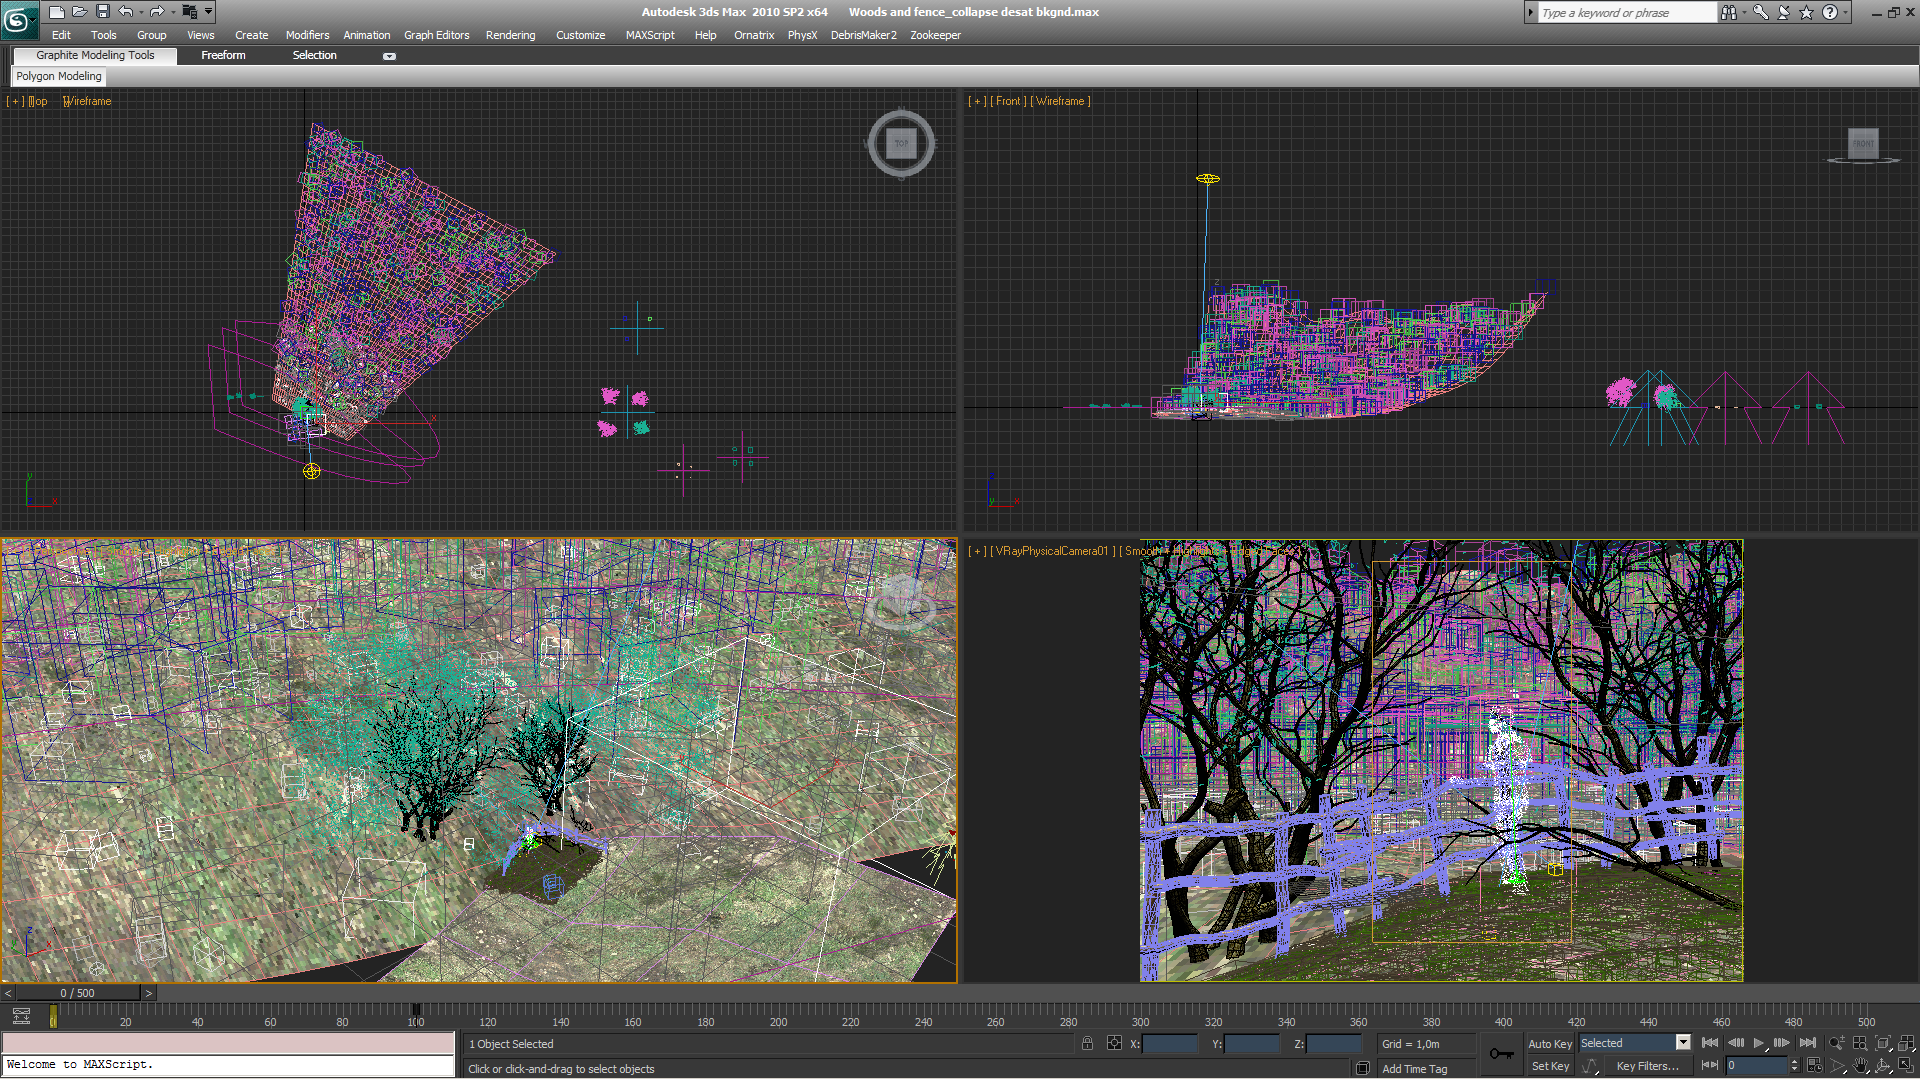Screen dimensions: 1920x1080
Task: Click the Time Configuration icon
Action: (x=1814, y=1066)
